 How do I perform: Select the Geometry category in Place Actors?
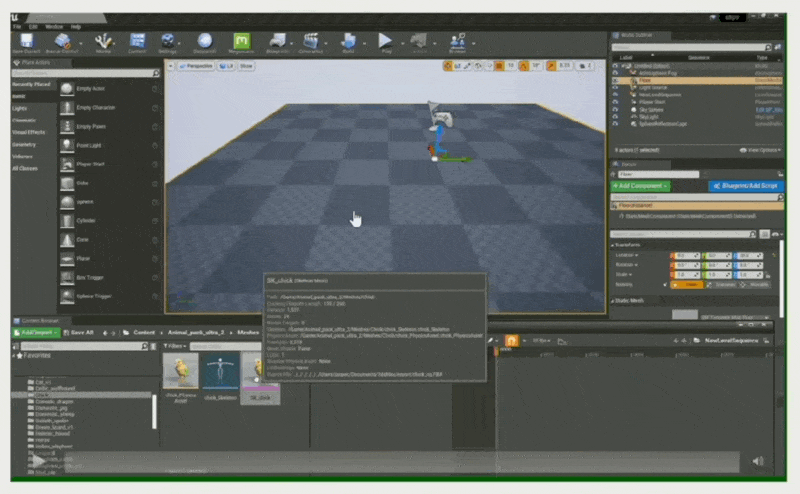[x=25, y=143]
